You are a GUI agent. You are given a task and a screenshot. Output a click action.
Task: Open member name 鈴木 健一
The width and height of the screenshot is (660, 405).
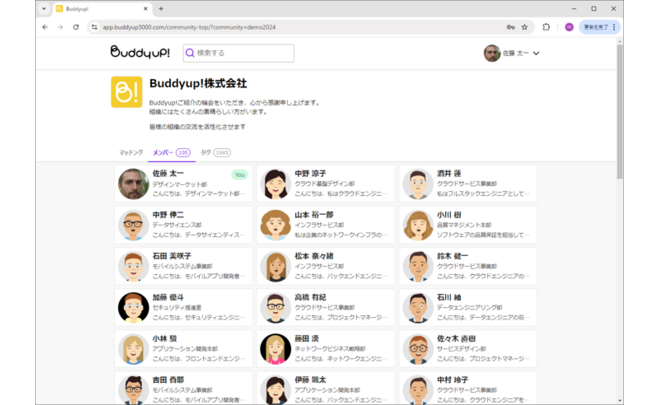452,256
